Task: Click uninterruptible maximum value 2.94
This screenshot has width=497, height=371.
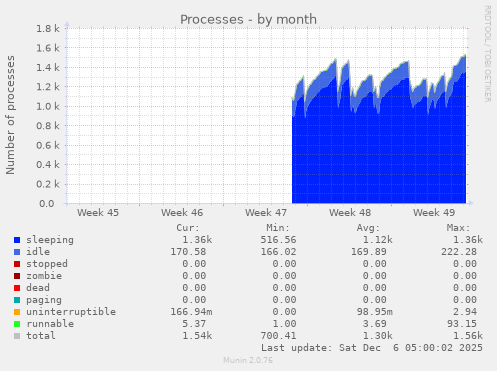Action: click(x=465, y=312)
